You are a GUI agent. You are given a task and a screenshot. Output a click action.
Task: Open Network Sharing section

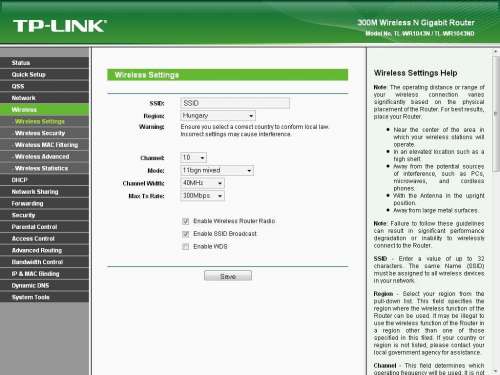click(x=44, y=192)
